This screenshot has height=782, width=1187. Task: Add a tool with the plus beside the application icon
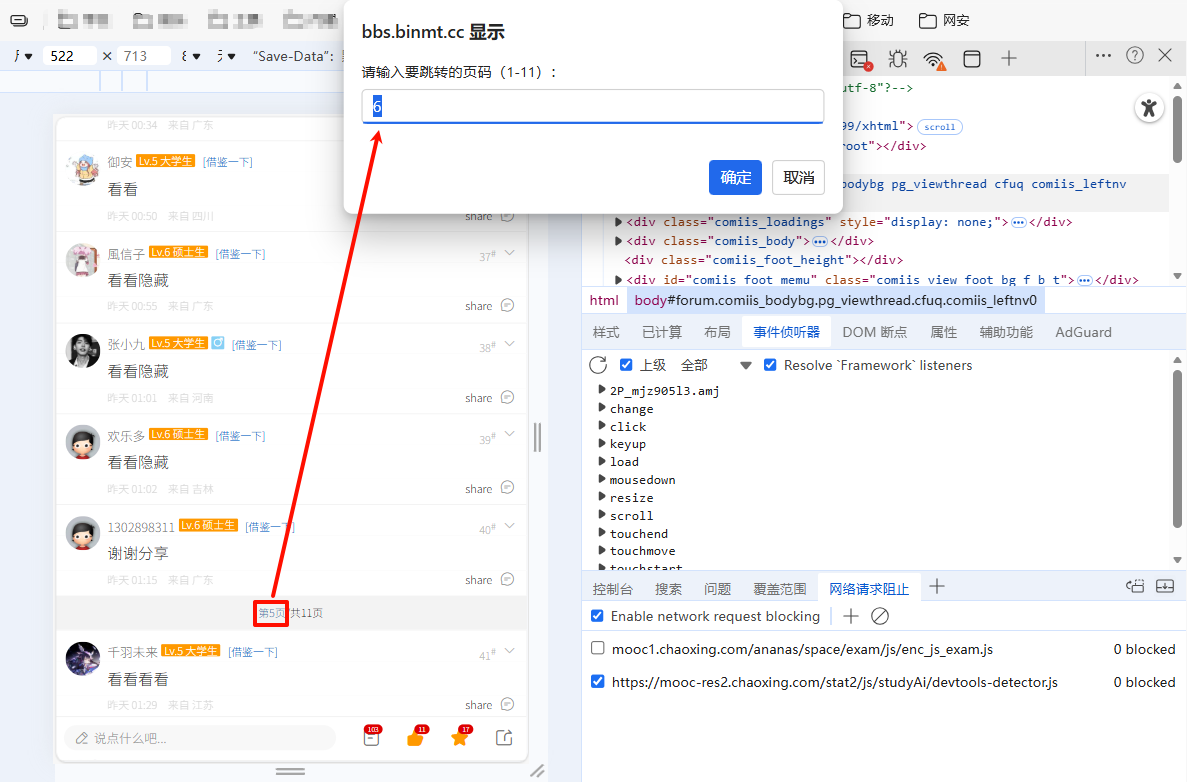tap(1009, 58)
